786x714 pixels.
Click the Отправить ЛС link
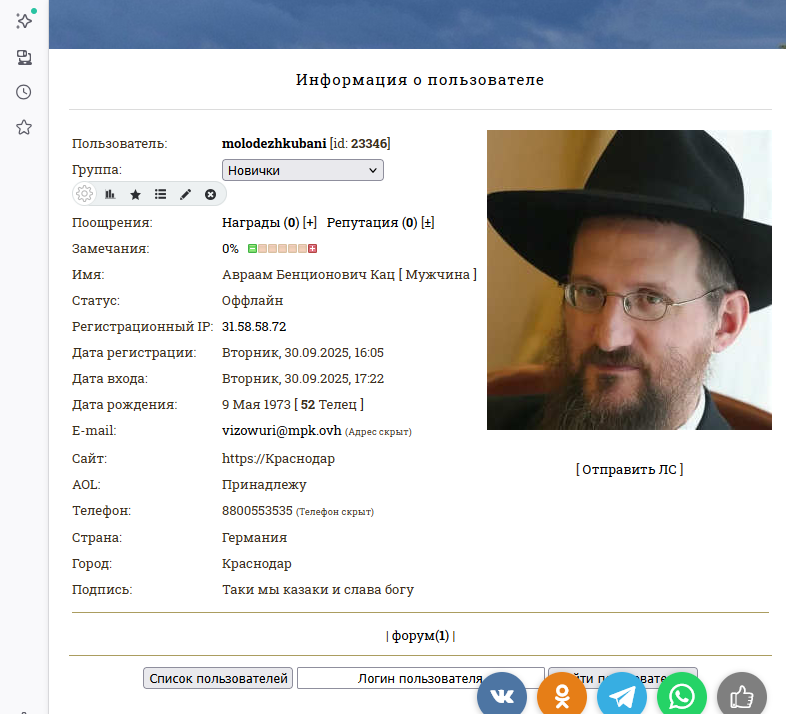tap(629, 469)
